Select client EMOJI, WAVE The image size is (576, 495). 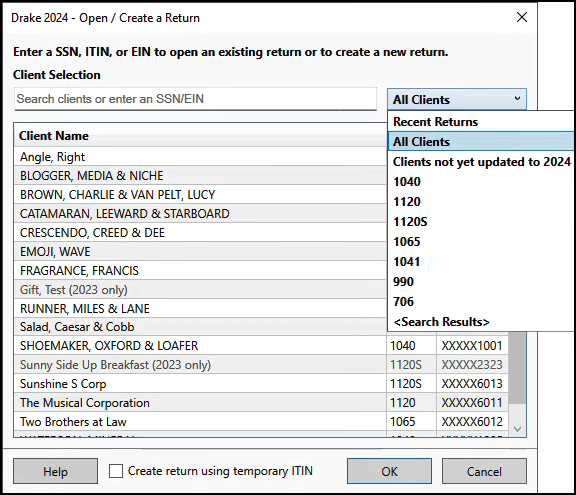200,252
